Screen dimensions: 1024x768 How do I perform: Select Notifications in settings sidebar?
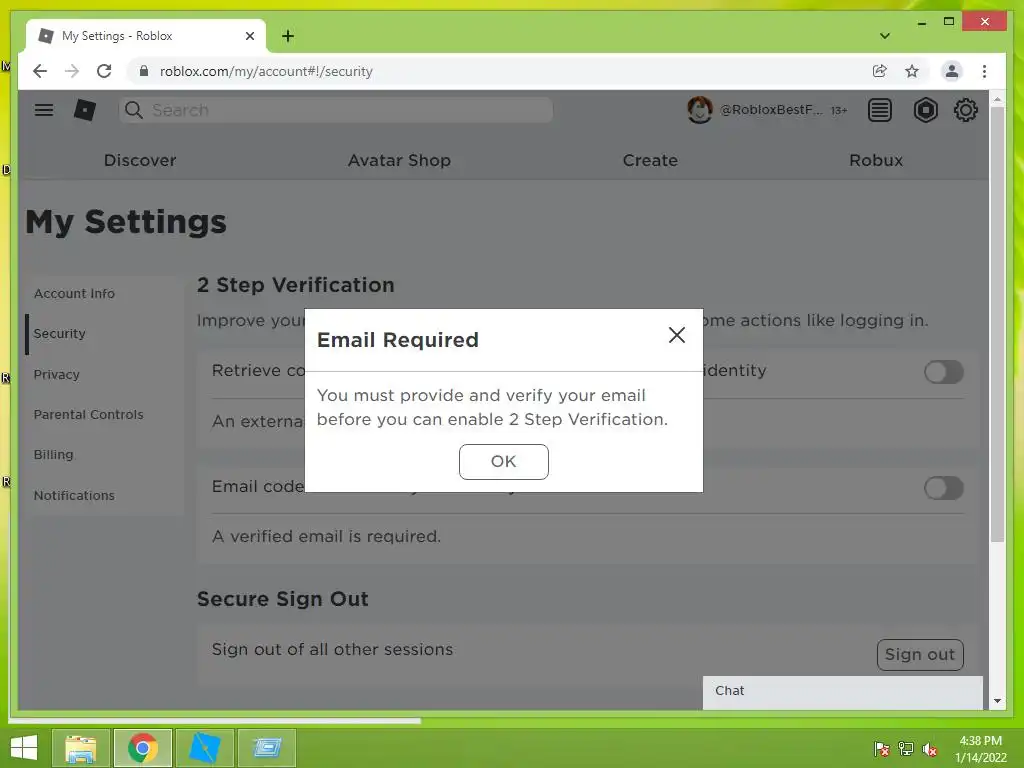(x=74, y=496)
